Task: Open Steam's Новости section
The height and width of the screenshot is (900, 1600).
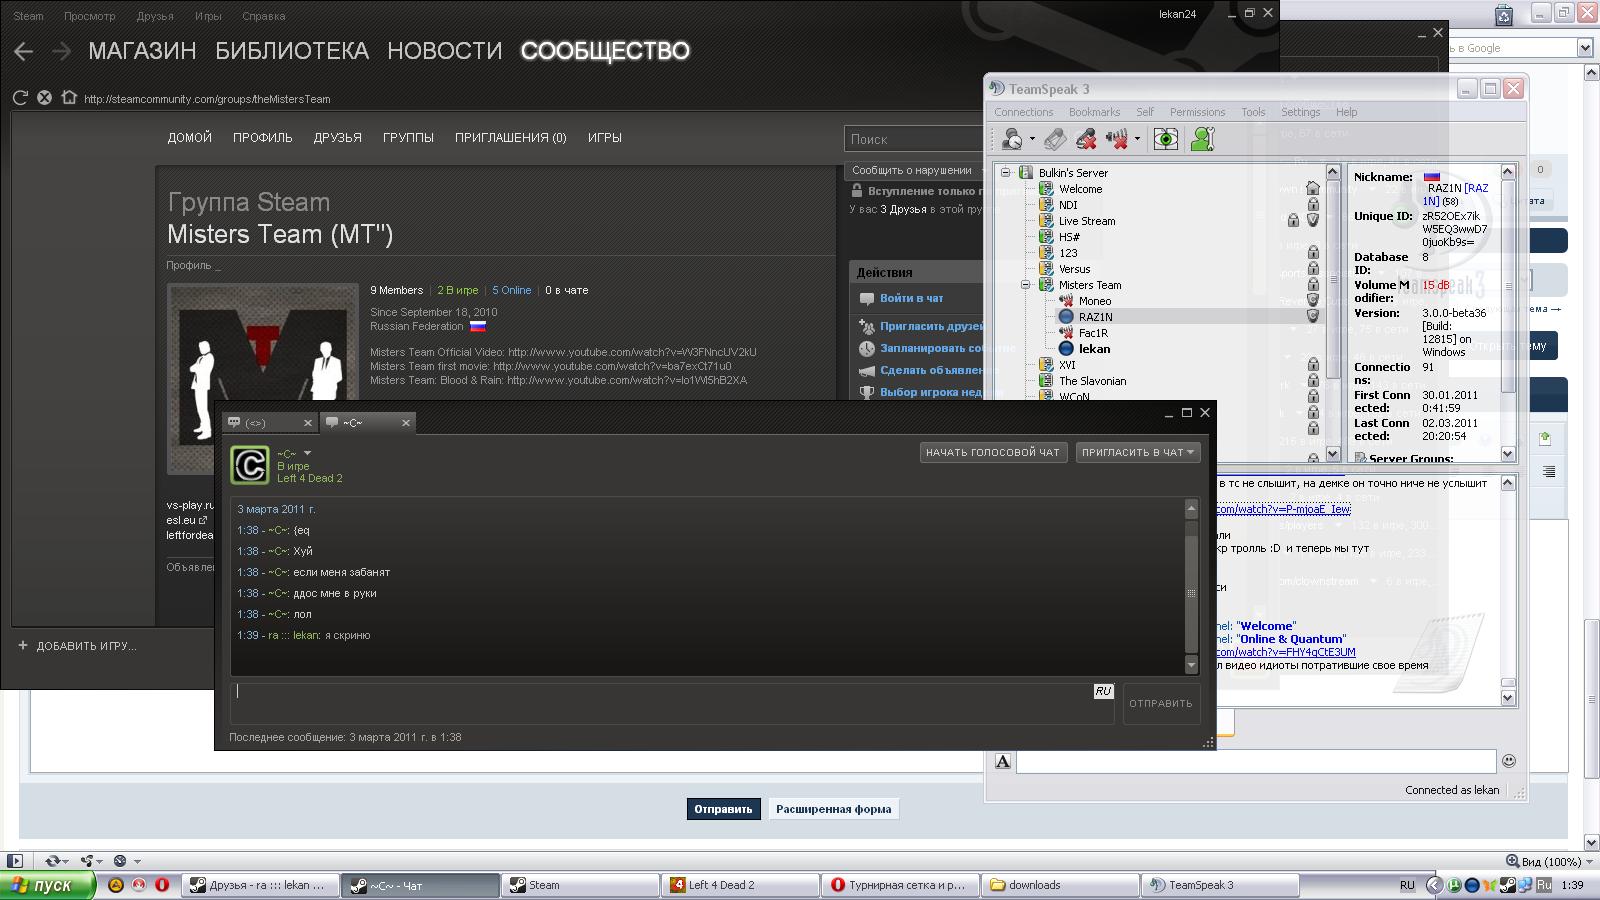Action: pyautogui.click(x=445, y=51)
